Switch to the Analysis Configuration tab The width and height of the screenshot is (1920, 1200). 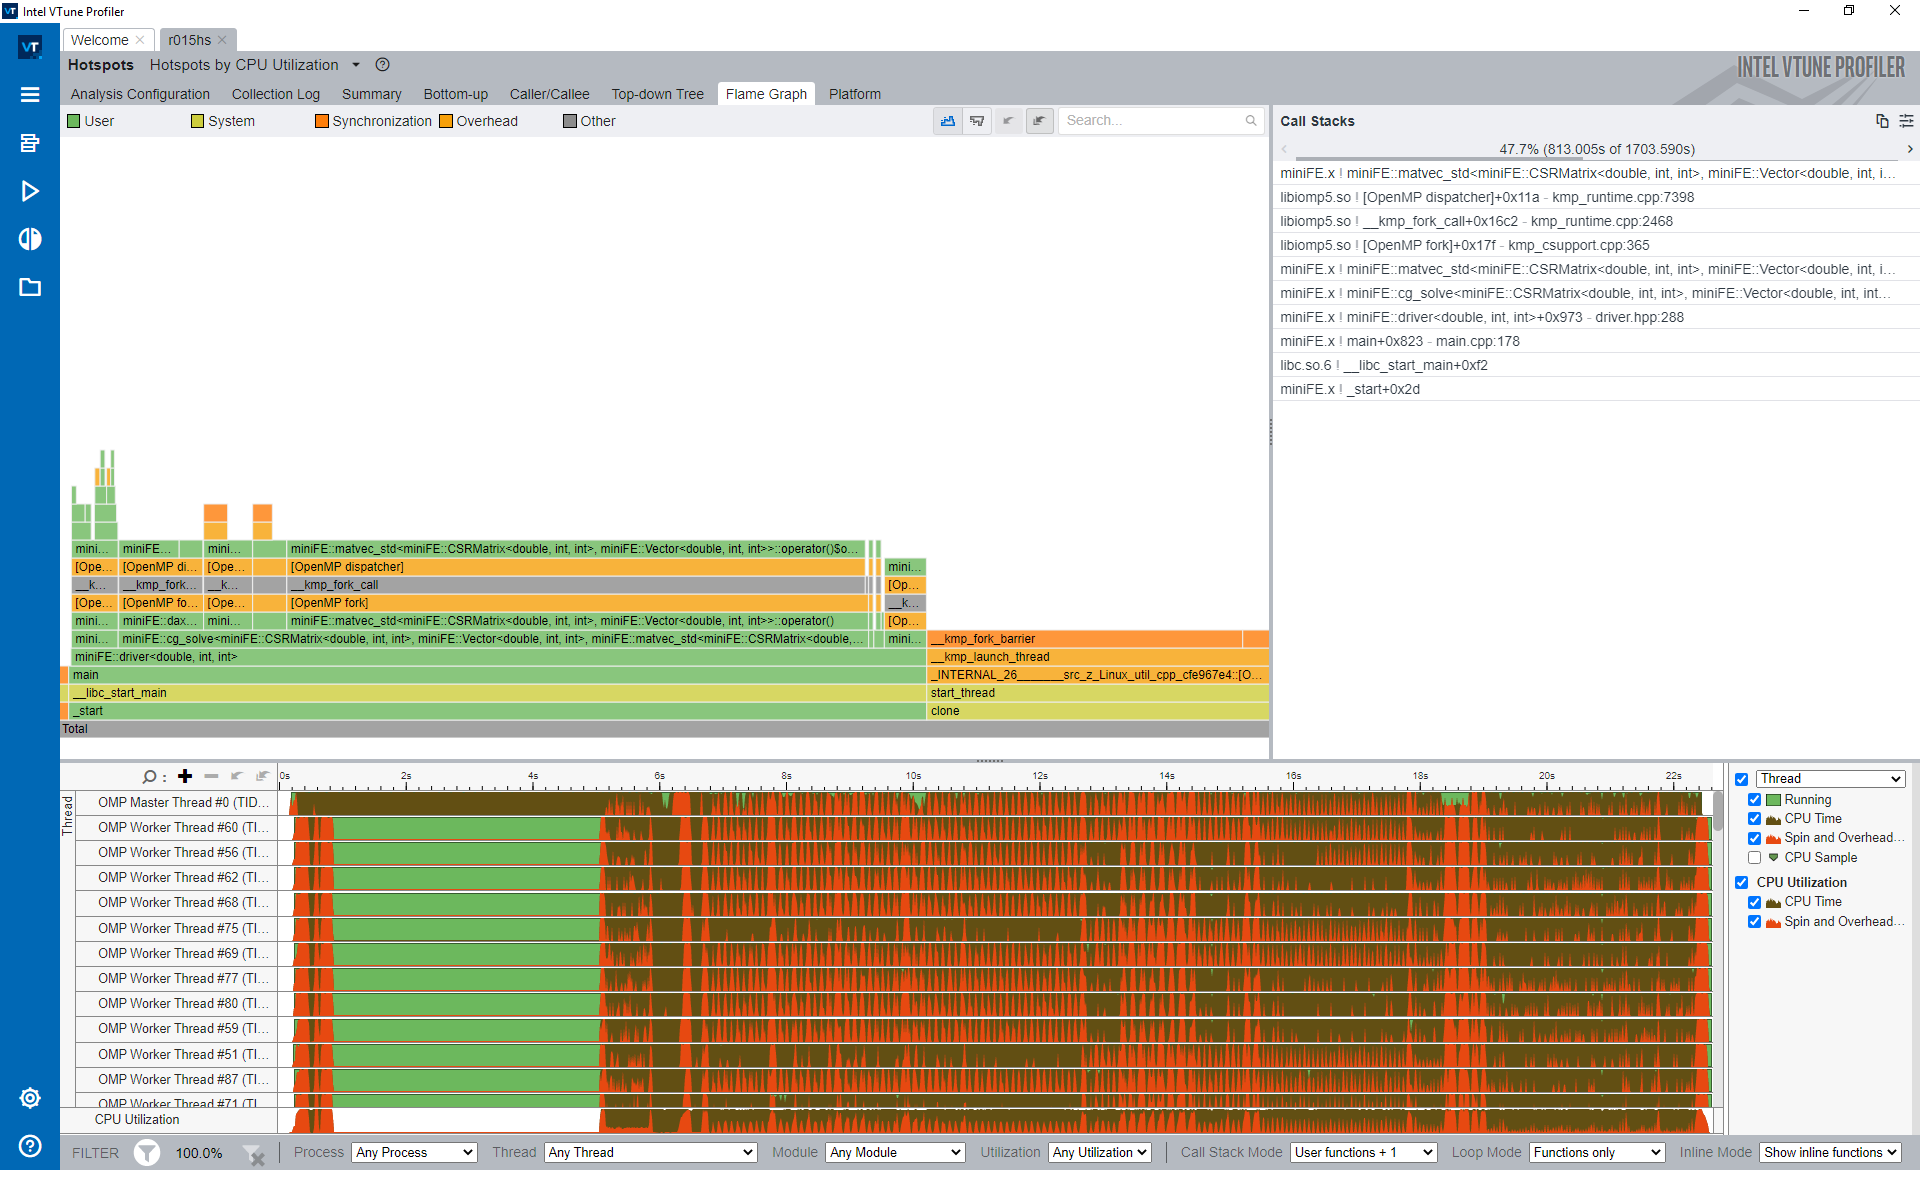(x=140, y=94)
